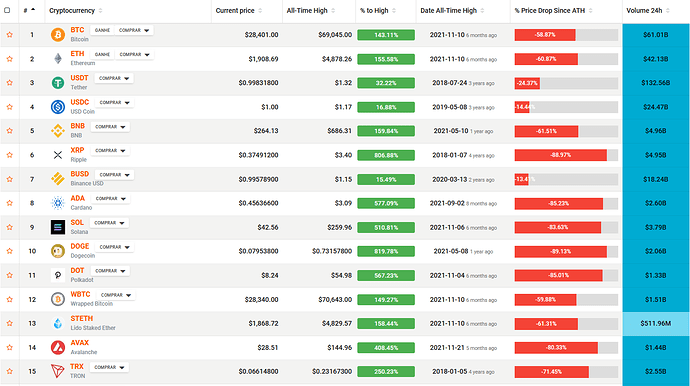Image resolution: width=690 pixels, height=386 pixels.
Task: Open the COMPRAR dropdown for BTC
Action: (x=134, y=30)
